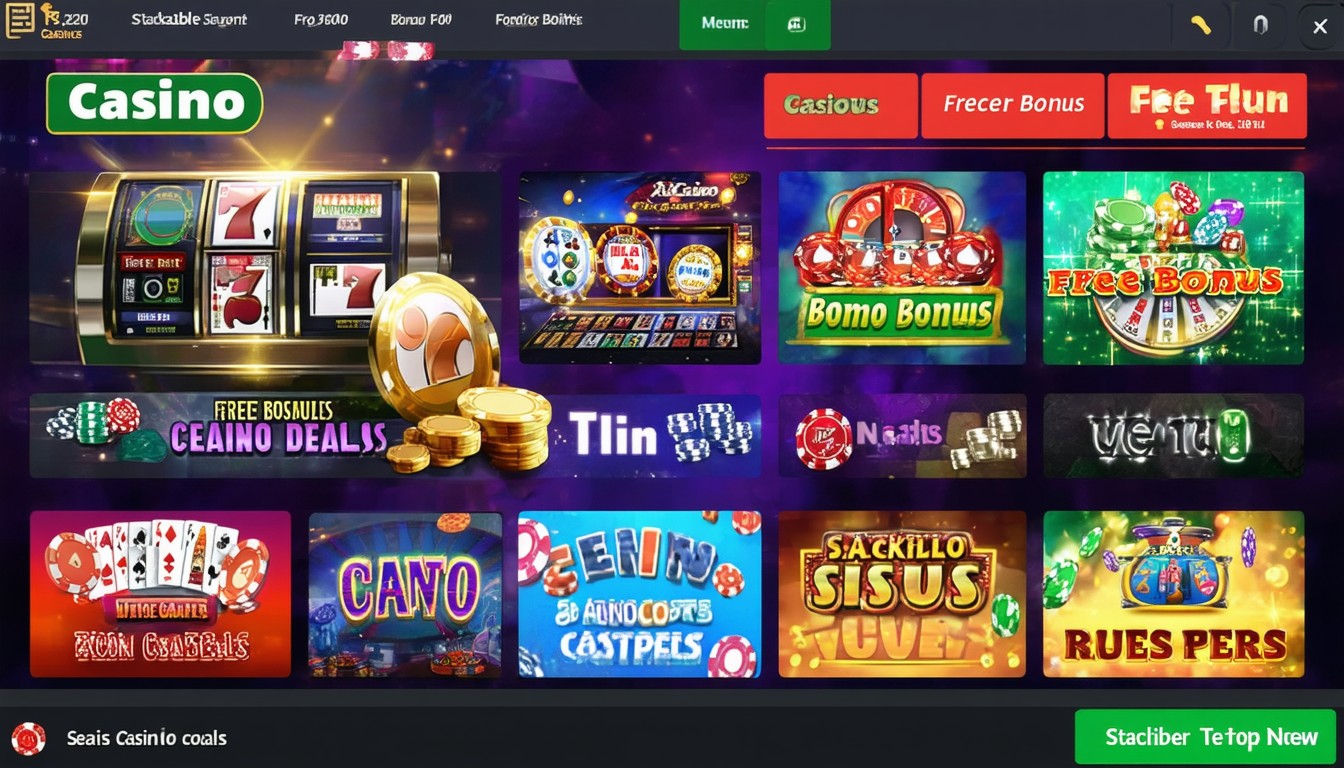
Task: Click the green Meum button
Action: tap(754, 25)
